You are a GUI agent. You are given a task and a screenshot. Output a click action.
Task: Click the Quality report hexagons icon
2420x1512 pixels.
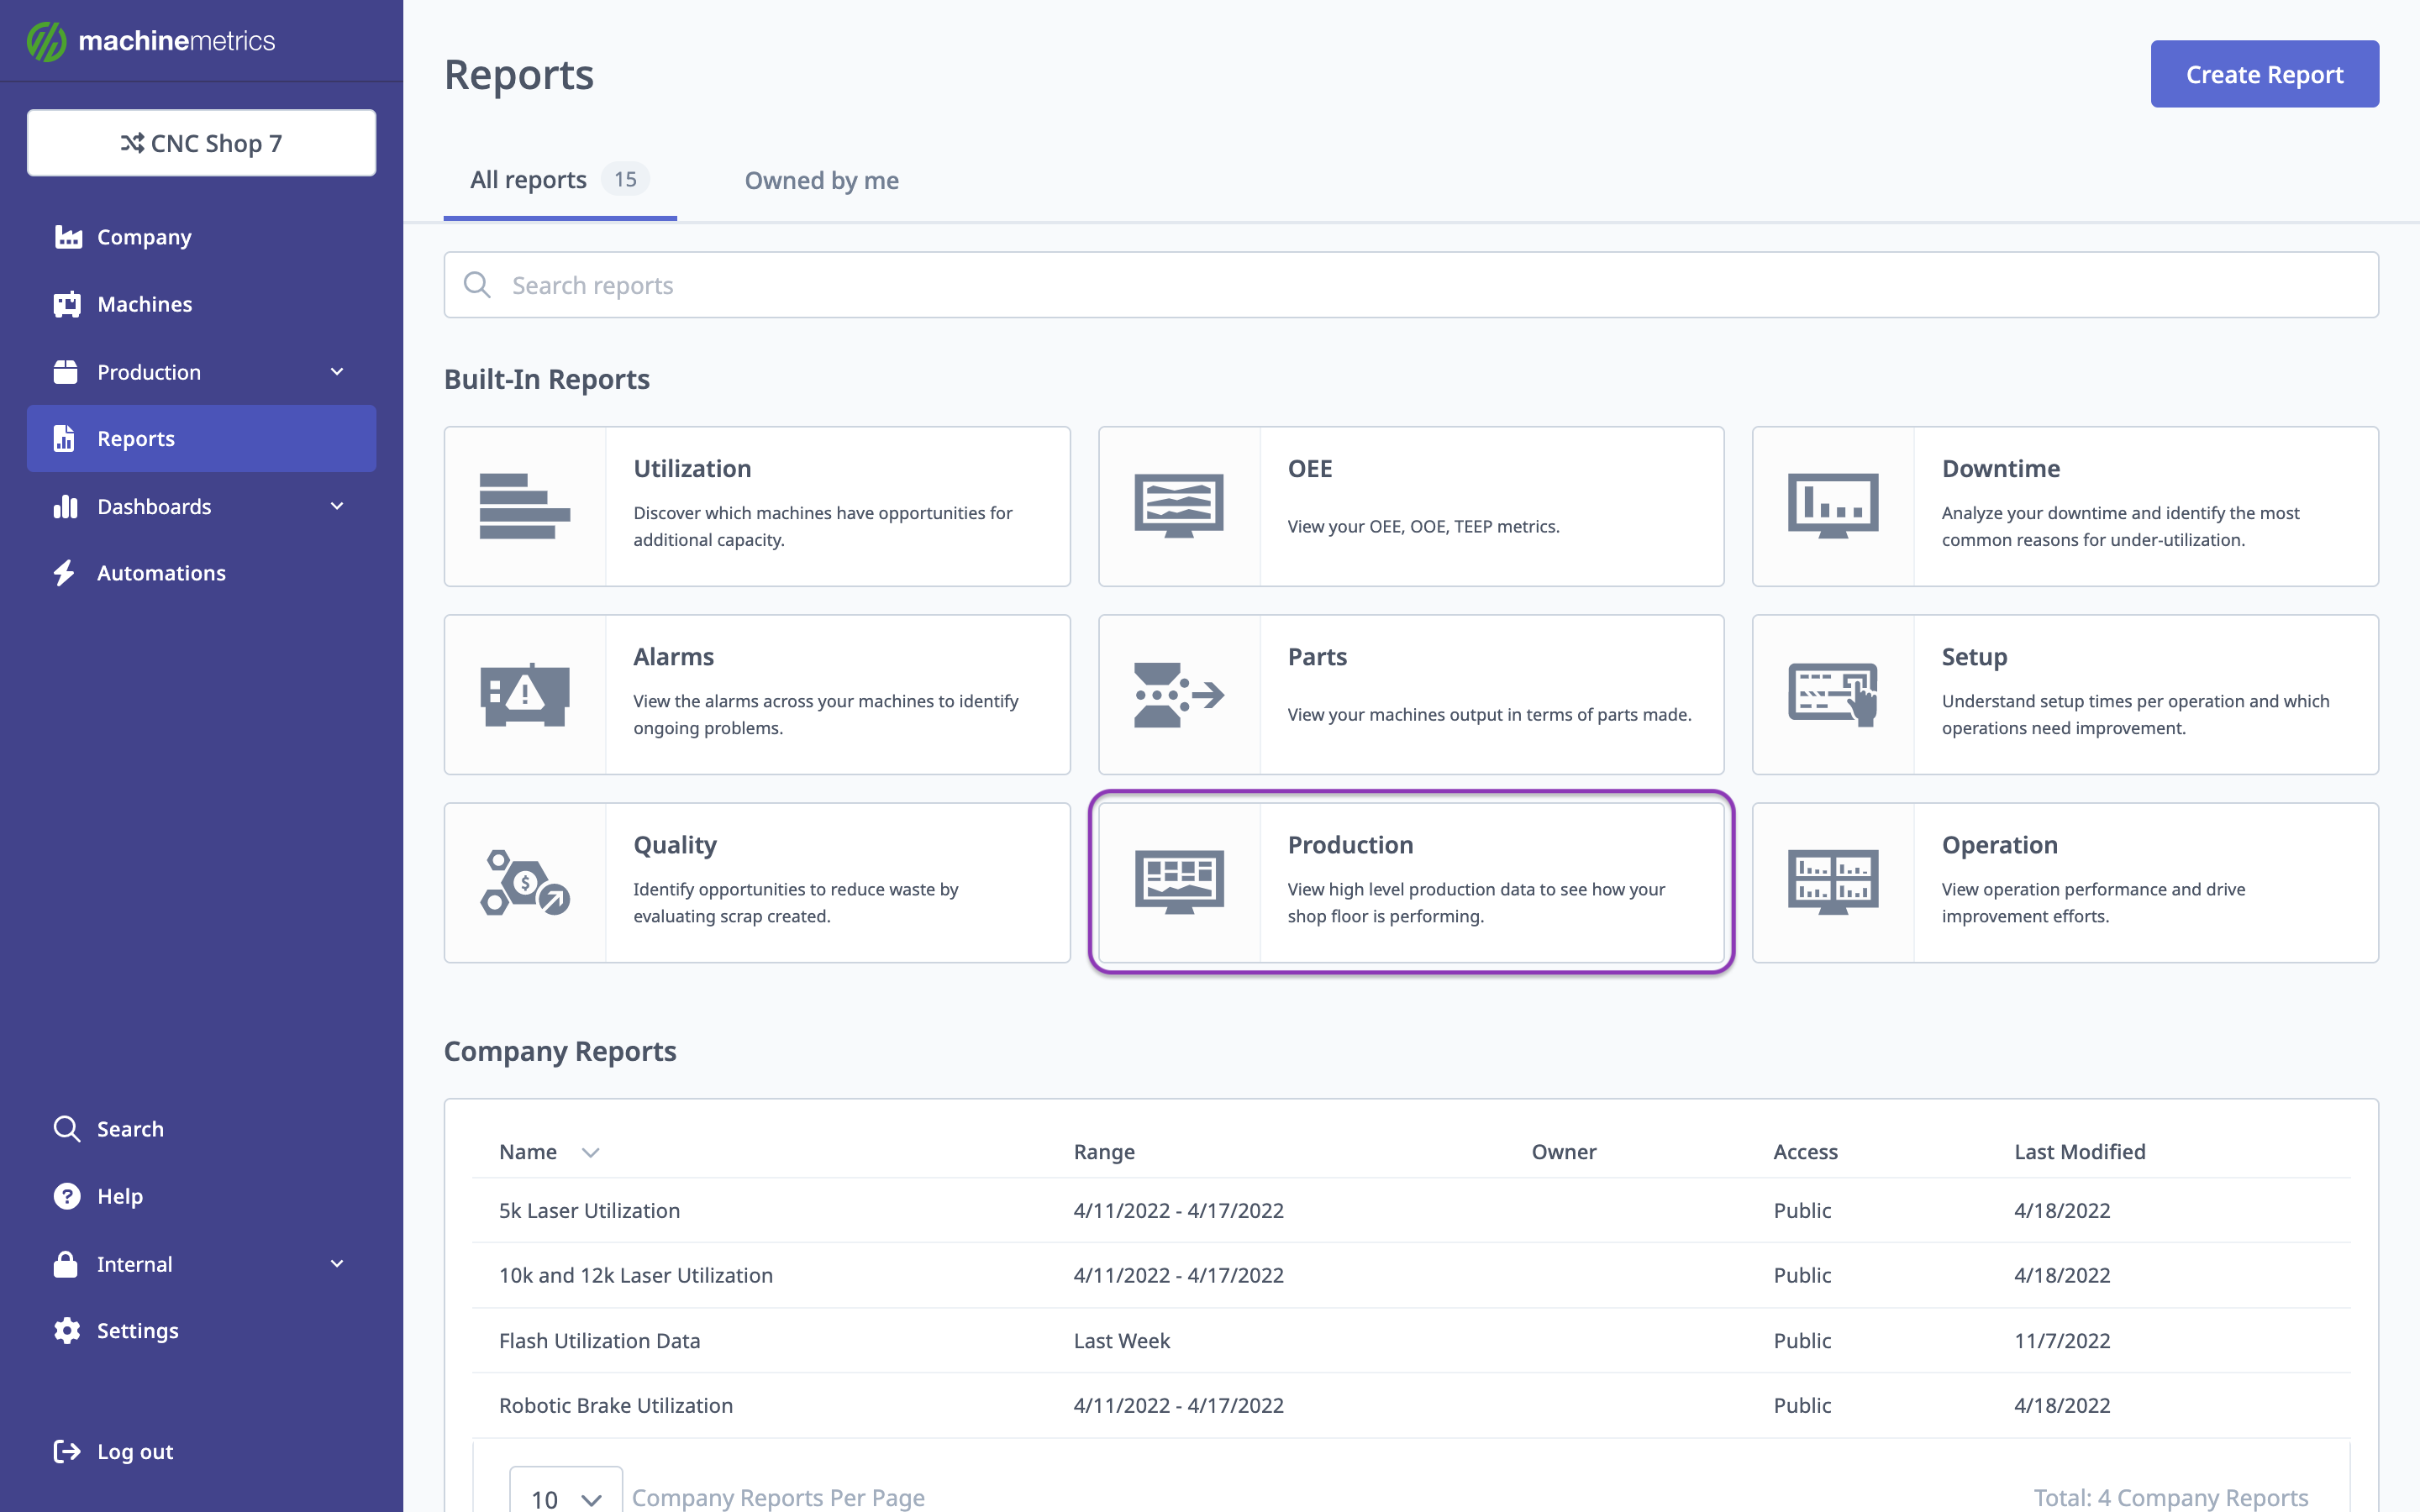coord(525,882)
